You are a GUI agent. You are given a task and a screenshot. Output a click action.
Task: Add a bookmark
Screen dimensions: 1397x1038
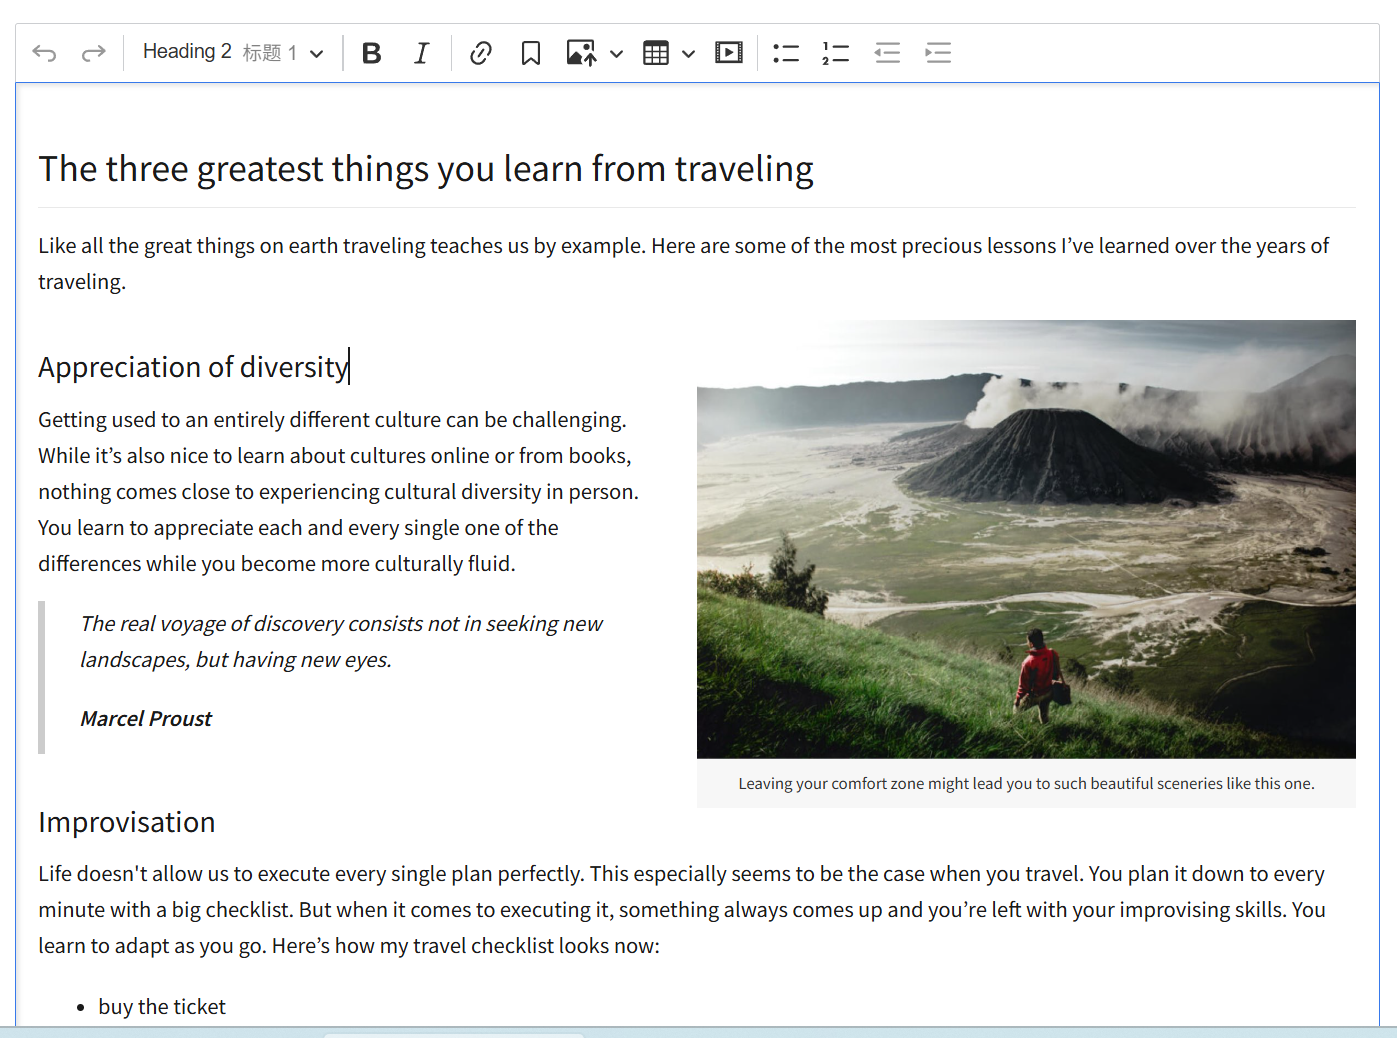pyautogui.click(x=531, y=53)
